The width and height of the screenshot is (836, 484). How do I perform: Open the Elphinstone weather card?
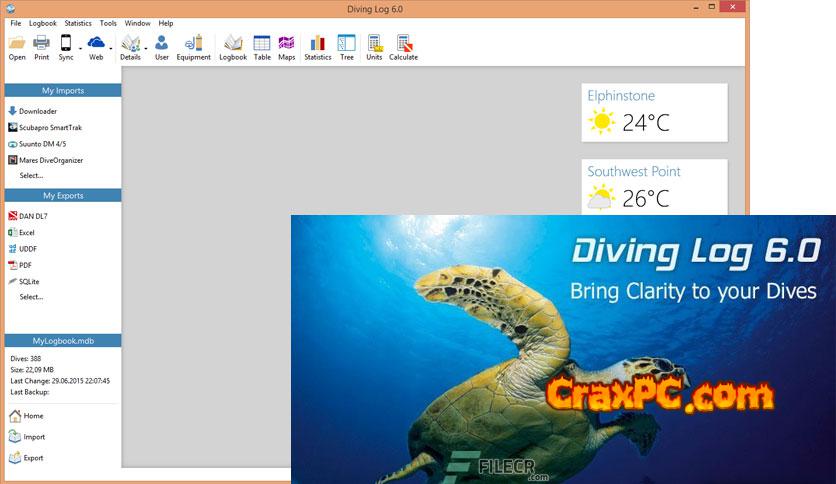tap(654, 111)
